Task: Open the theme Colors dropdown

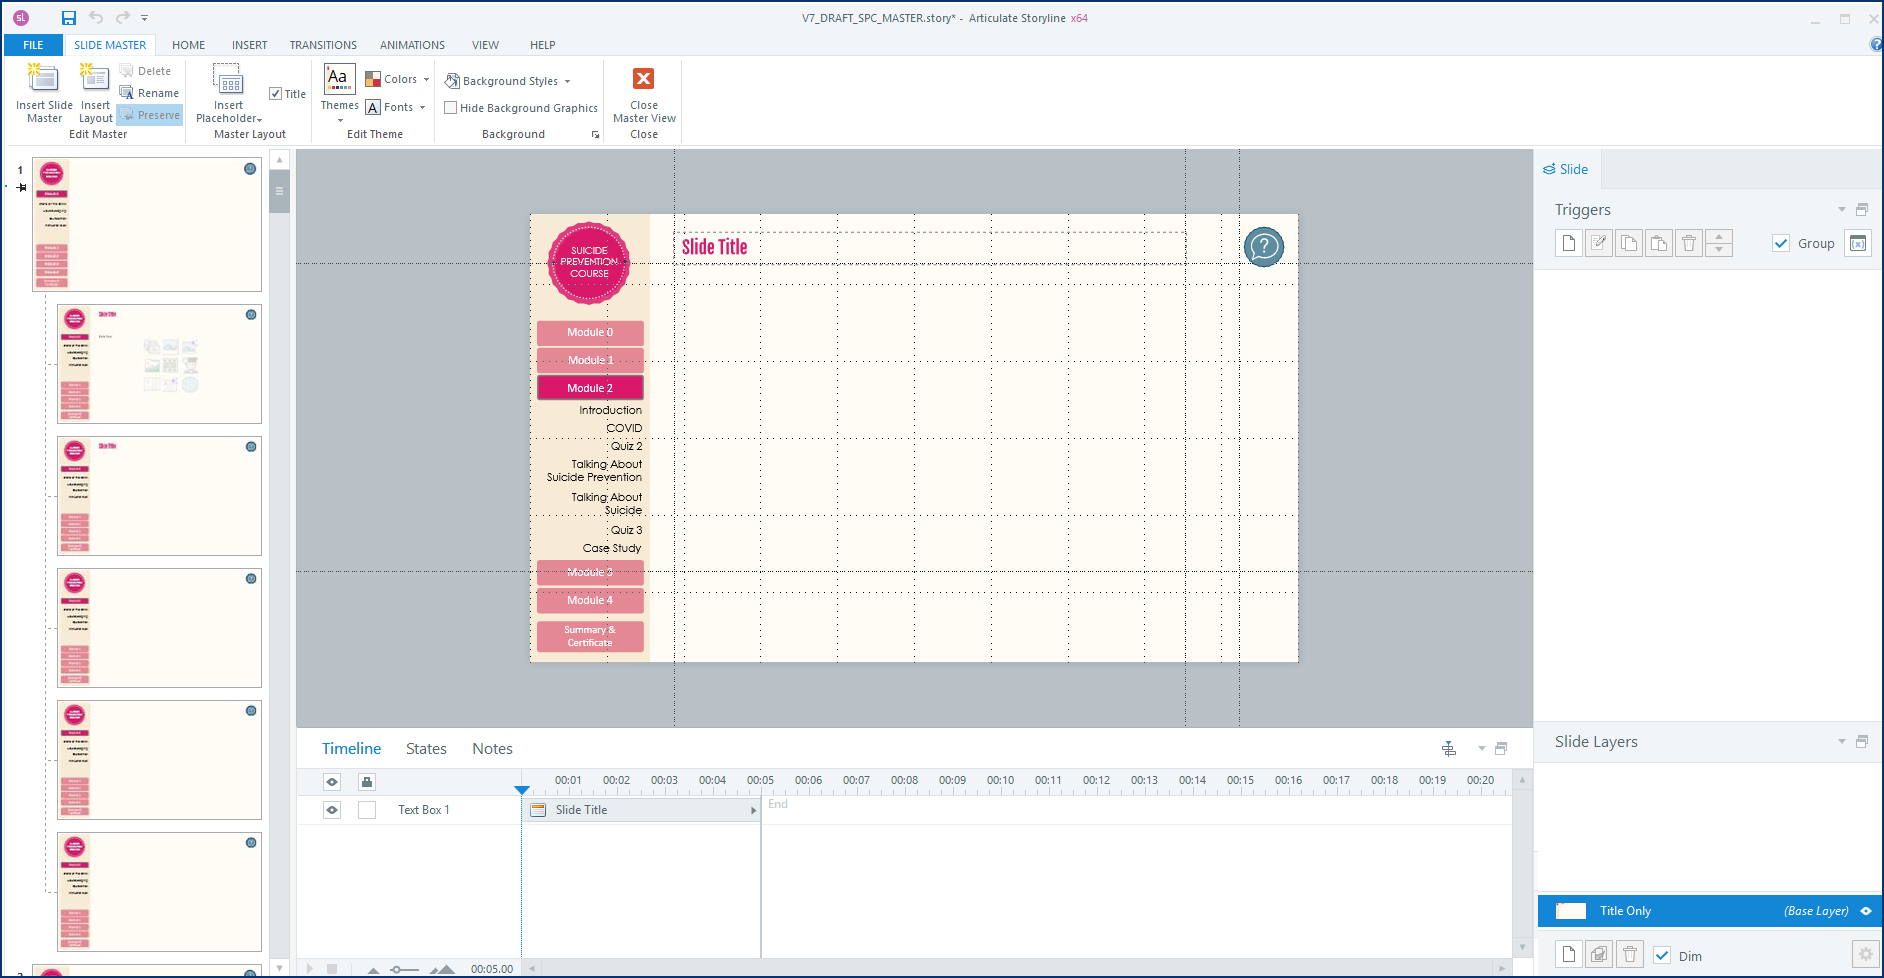Action: [397, 79]
